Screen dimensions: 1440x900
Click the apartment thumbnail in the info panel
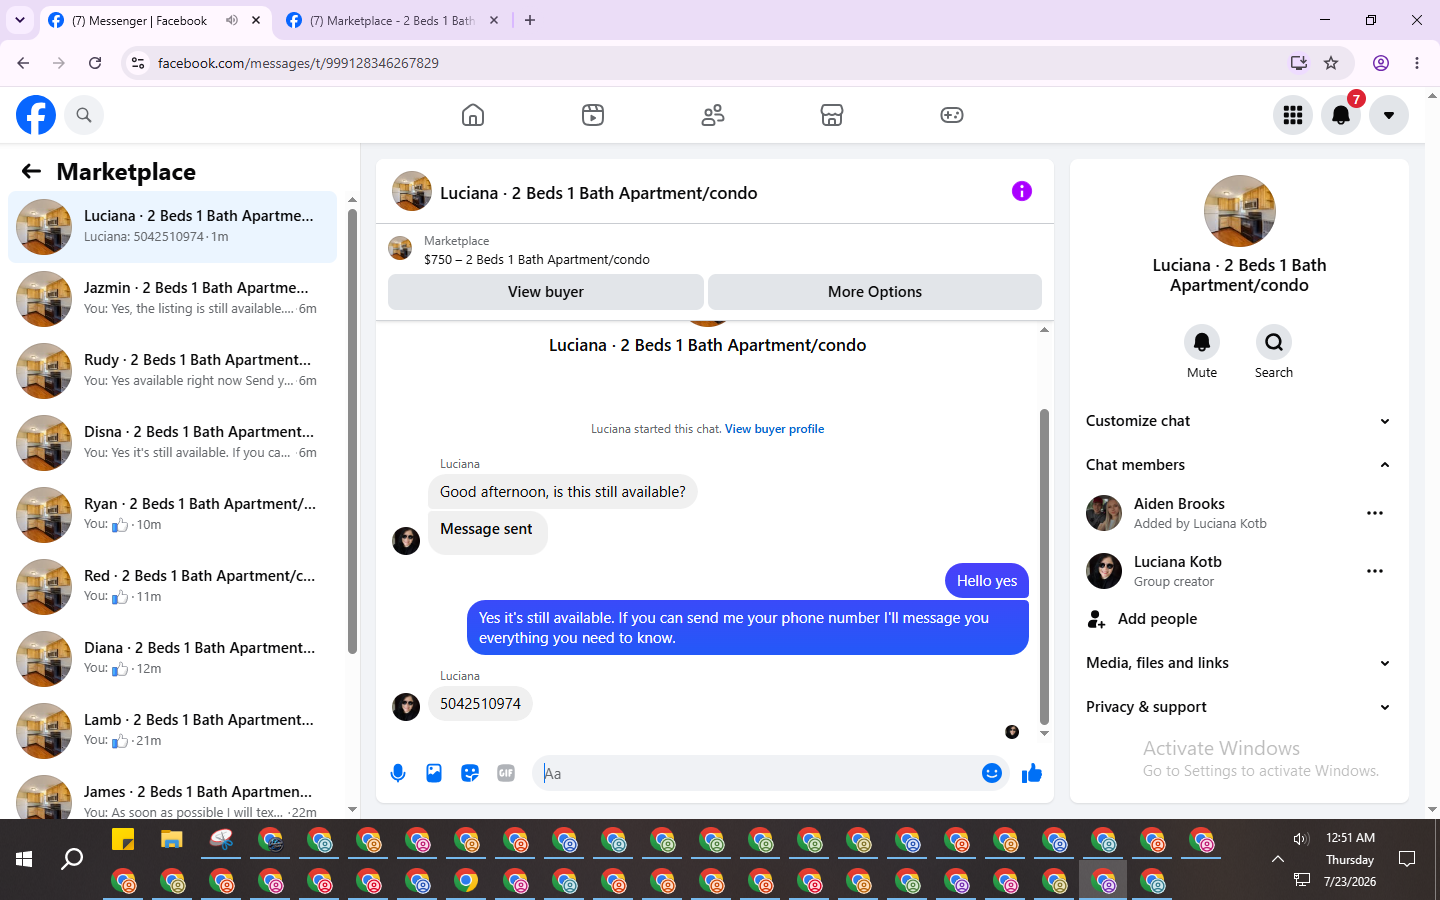click(x=1240, y=211)
